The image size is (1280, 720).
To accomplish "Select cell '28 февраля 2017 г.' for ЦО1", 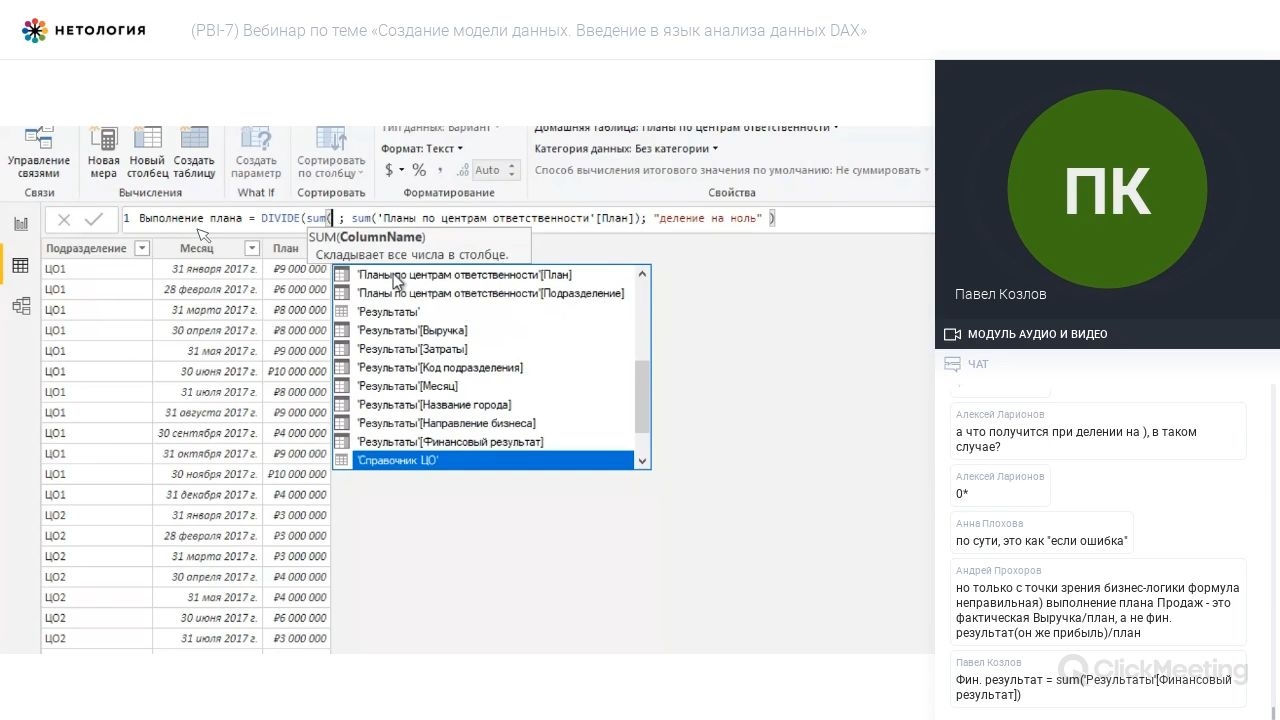I will (x=207, y=289).
